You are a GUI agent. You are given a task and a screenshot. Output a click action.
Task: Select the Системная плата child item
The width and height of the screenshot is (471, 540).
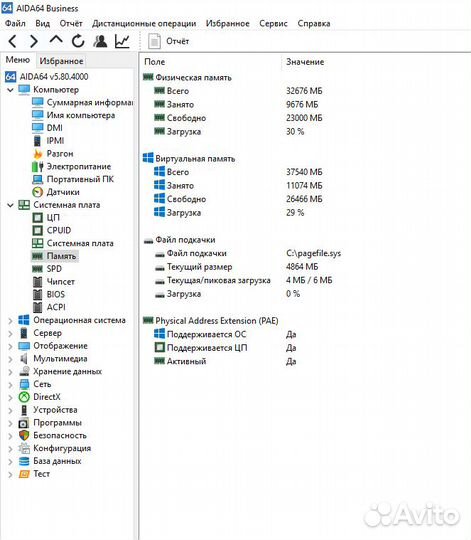tap(73, 243)
